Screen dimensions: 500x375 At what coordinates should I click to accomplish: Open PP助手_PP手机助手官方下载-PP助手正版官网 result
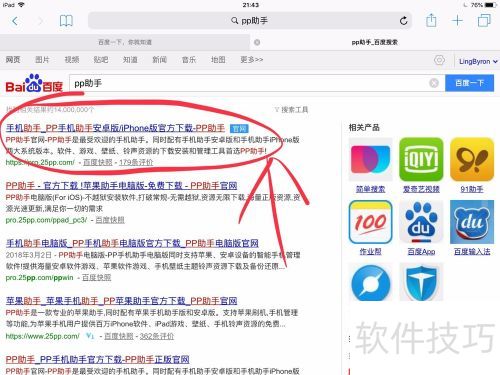point(98,360)
